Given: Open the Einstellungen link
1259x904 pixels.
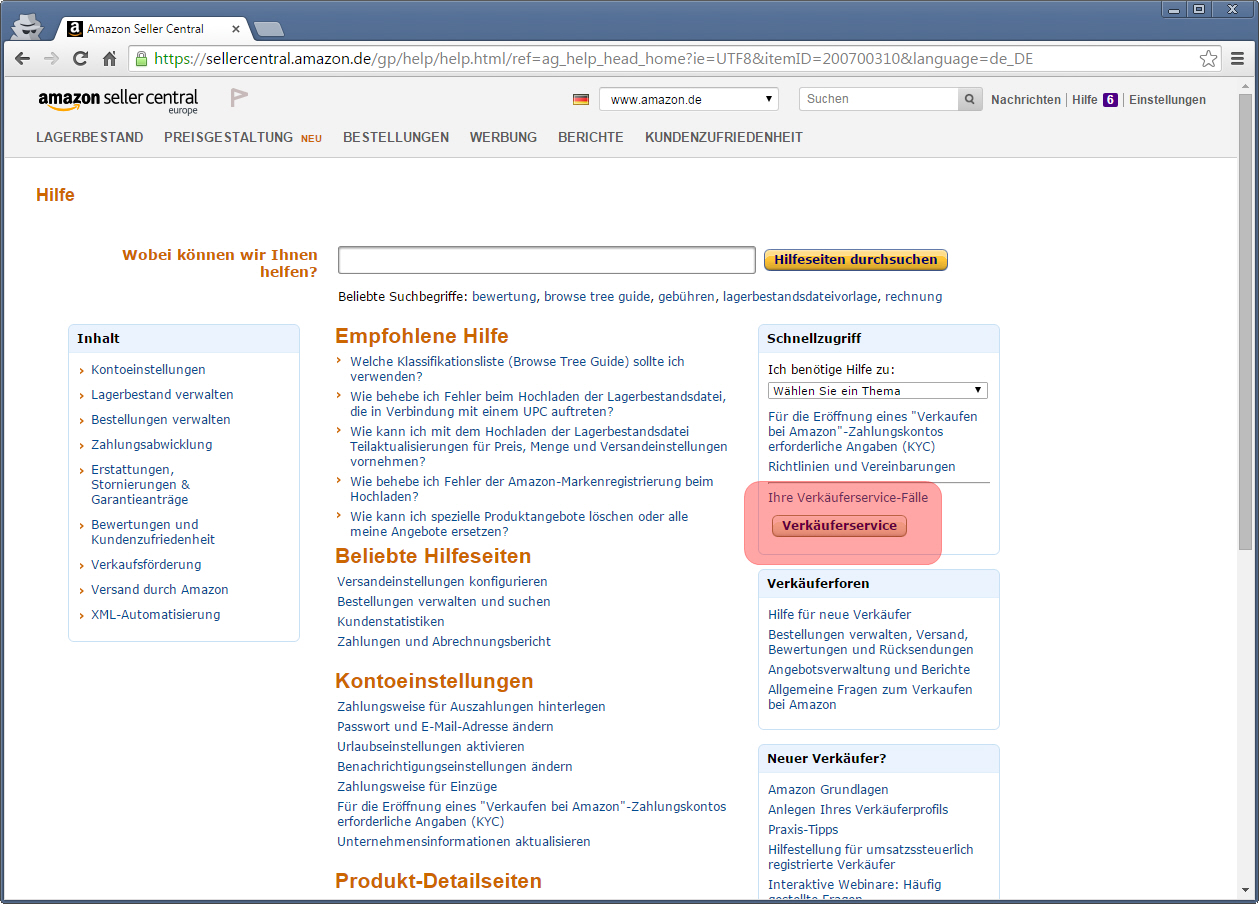Looking at the screenshot, I should click(x=1167, y=100).
